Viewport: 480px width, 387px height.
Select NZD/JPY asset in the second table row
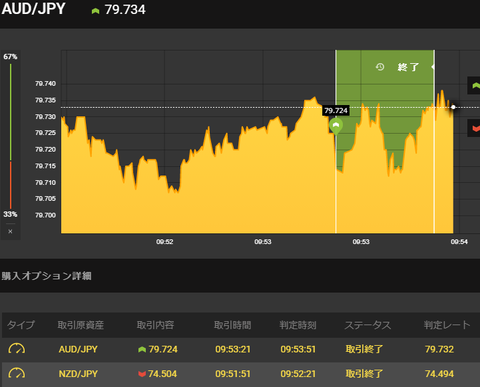coord(78,374)
